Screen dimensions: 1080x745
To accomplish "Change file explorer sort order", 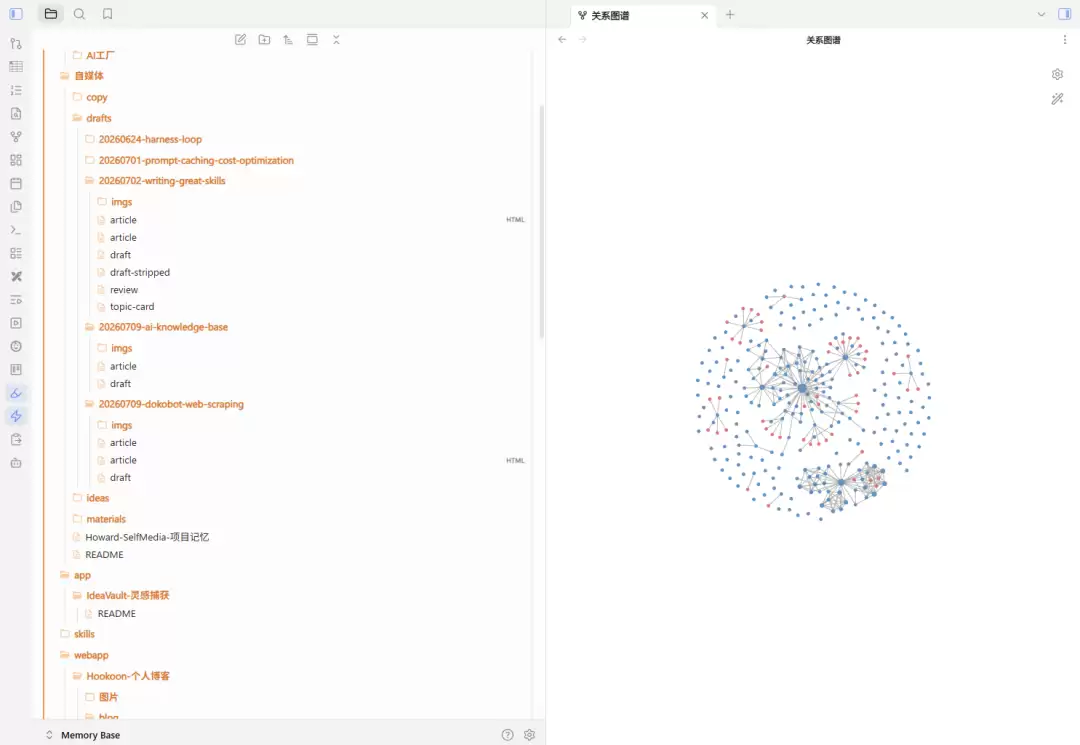I will pos(288,40).
